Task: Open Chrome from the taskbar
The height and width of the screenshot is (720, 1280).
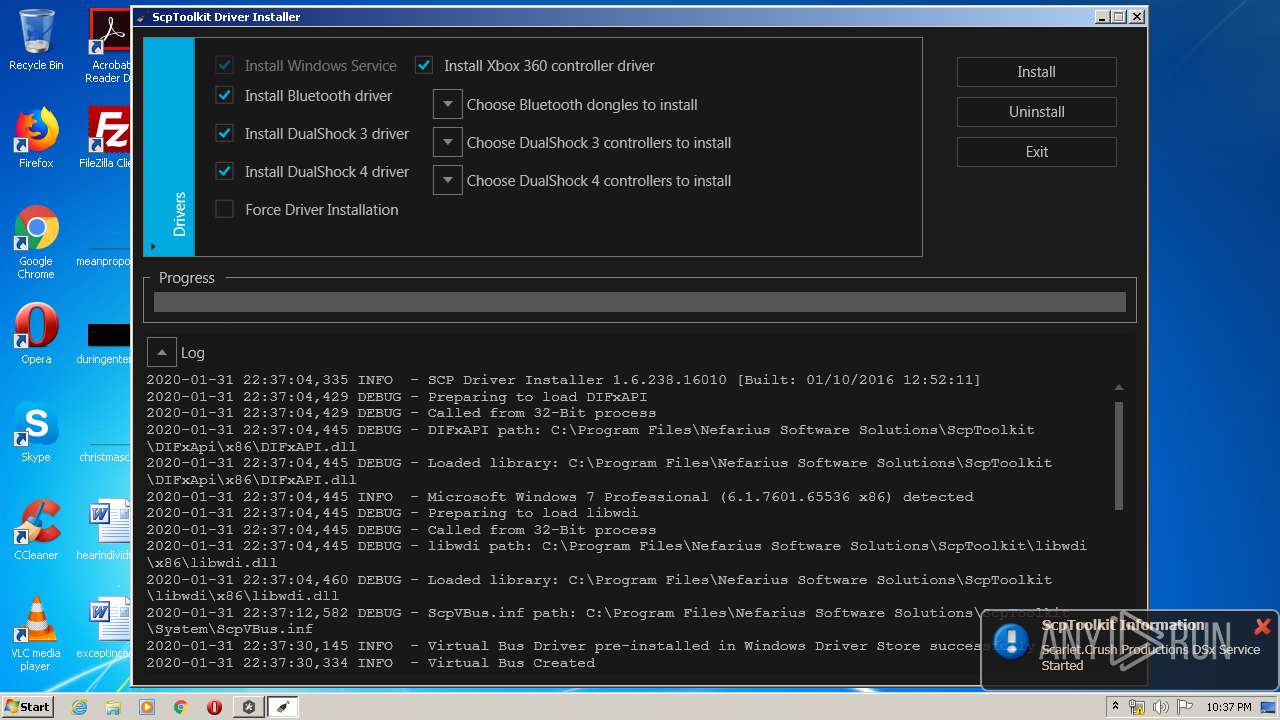Action: click(181, 707)
